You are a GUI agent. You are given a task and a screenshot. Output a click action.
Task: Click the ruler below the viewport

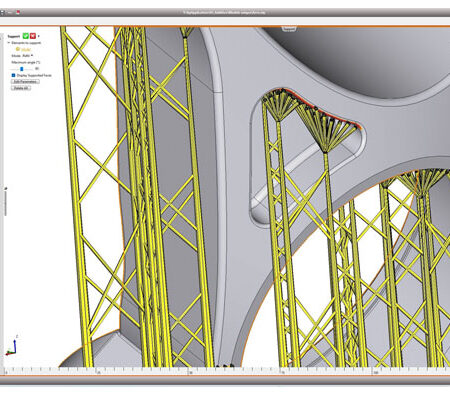pos(225,371)
